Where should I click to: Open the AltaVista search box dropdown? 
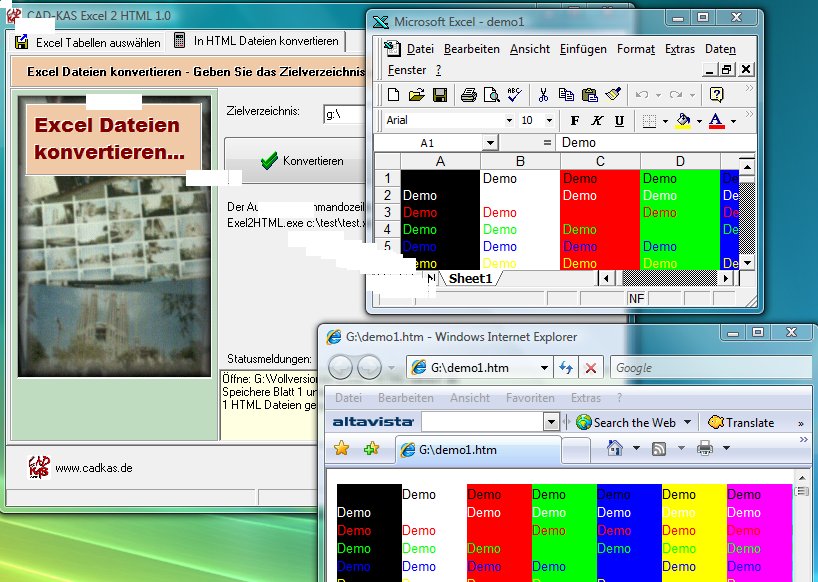coord(550,422)
